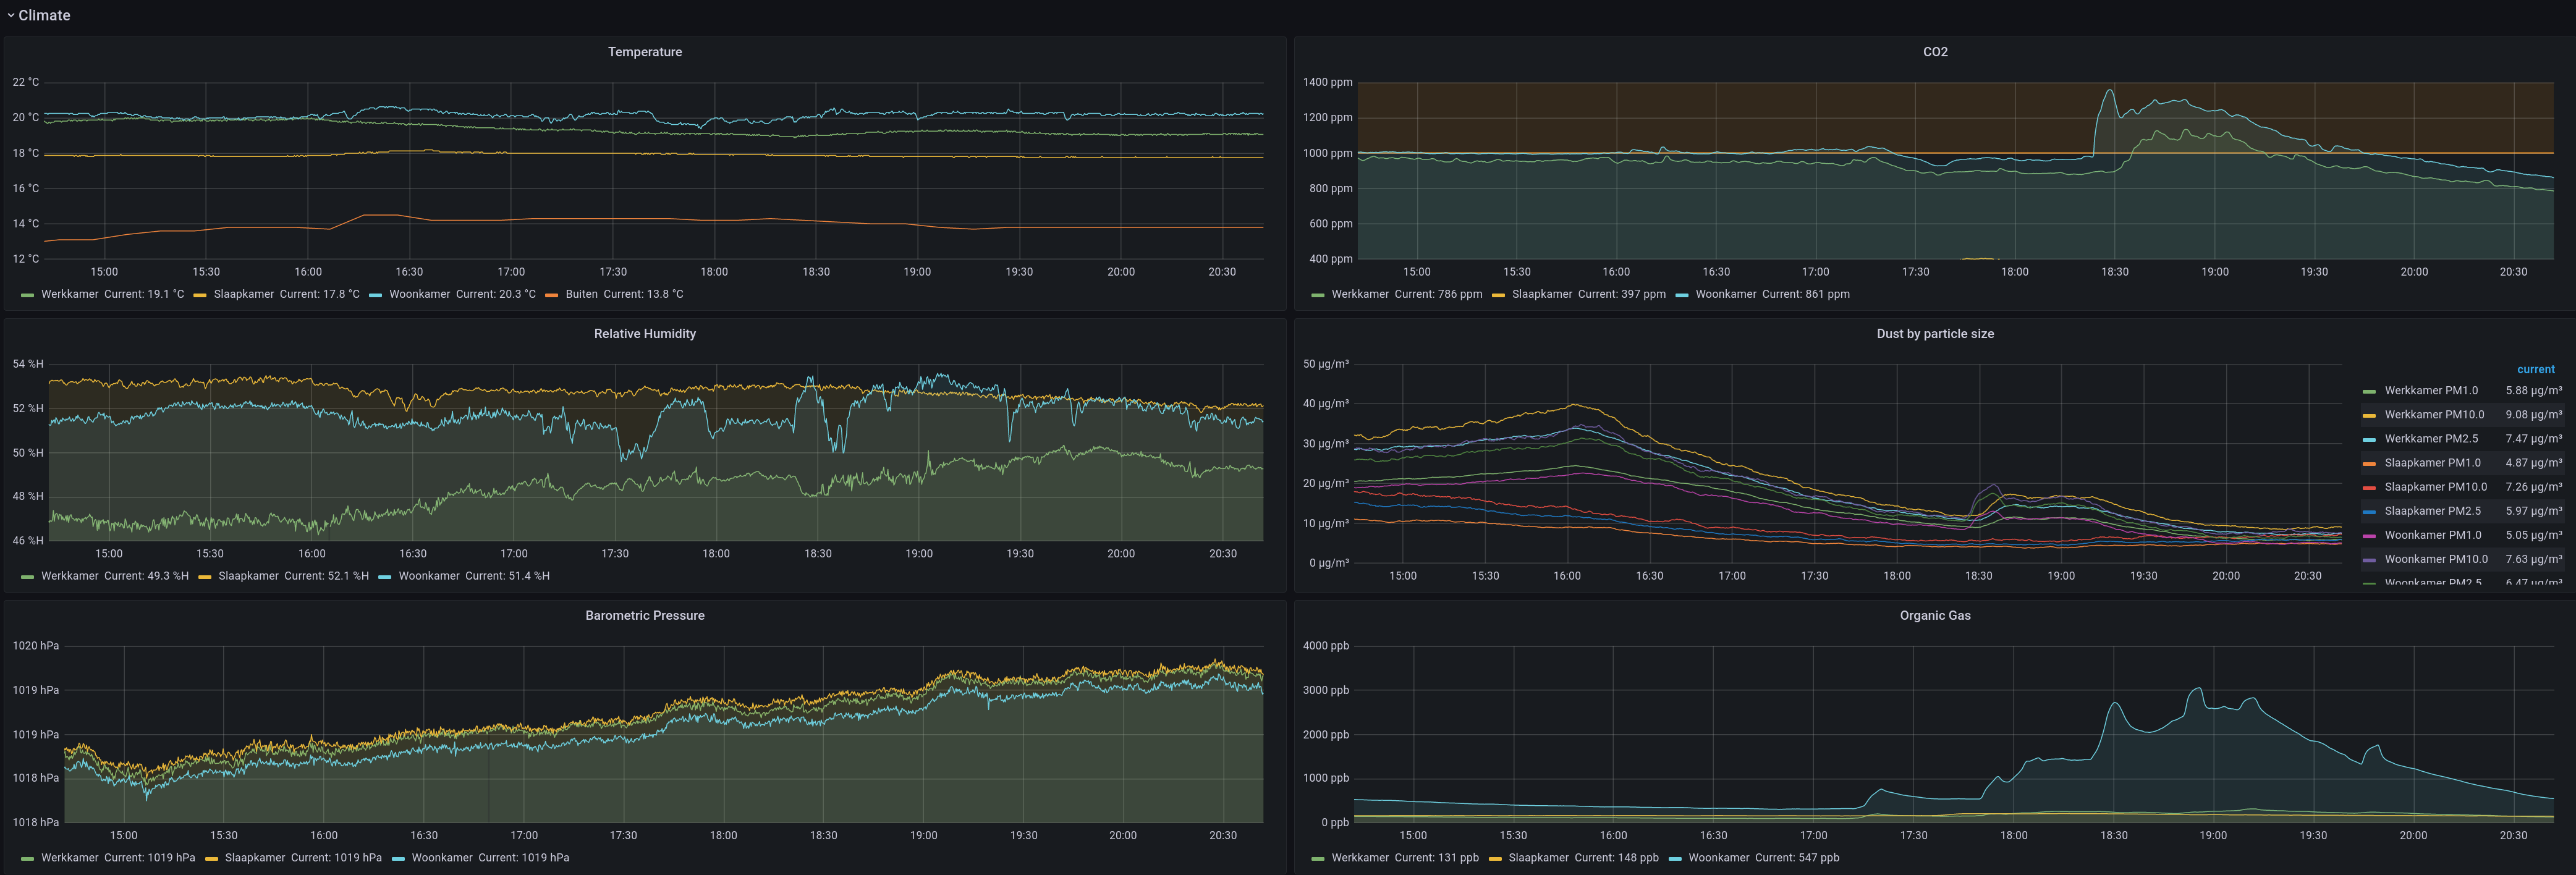Toggle Woonkamer series in the Relative Humidity legend

point(429,576)
